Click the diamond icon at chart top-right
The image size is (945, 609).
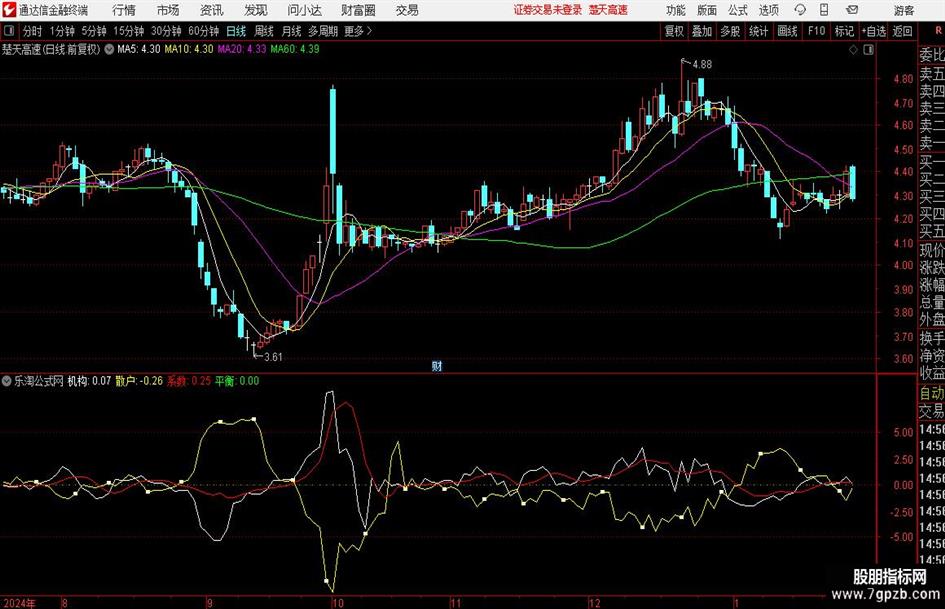pyautogui.click(x=853, y=50)
